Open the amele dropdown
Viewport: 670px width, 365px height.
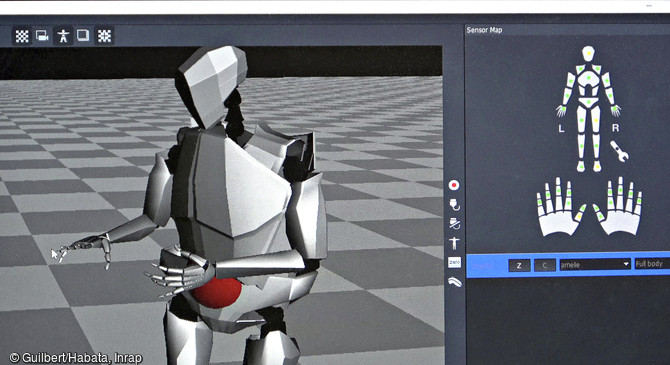point(595,265)
